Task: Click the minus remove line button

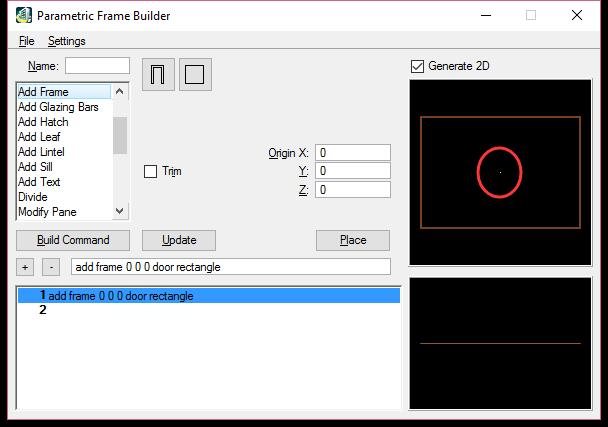Action: pyautogui.click(x=51, y=267)
